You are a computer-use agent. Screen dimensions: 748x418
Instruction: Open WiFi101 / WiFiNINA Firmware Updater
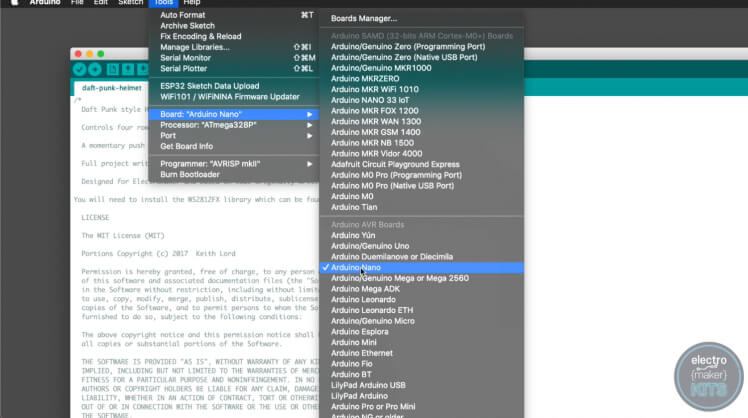pyautogui.click(x=234, y=97)
